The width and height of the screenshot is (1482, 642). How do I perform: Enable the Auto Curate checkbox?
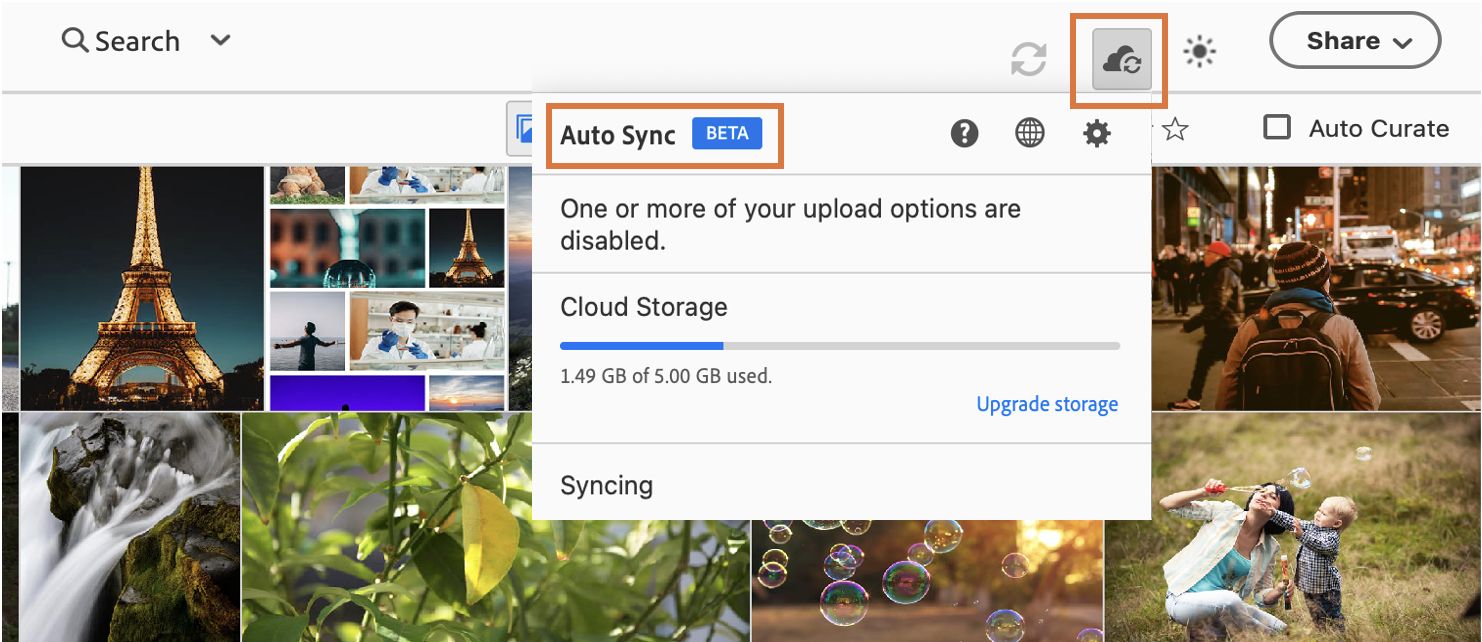(x=1278, y=127)
